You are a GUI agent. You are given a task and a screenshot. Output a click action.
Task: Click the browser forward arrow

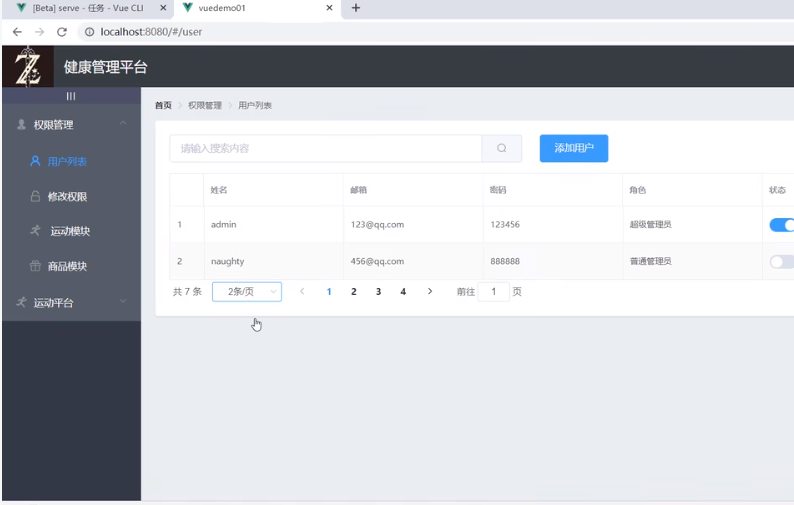point(39,32)
